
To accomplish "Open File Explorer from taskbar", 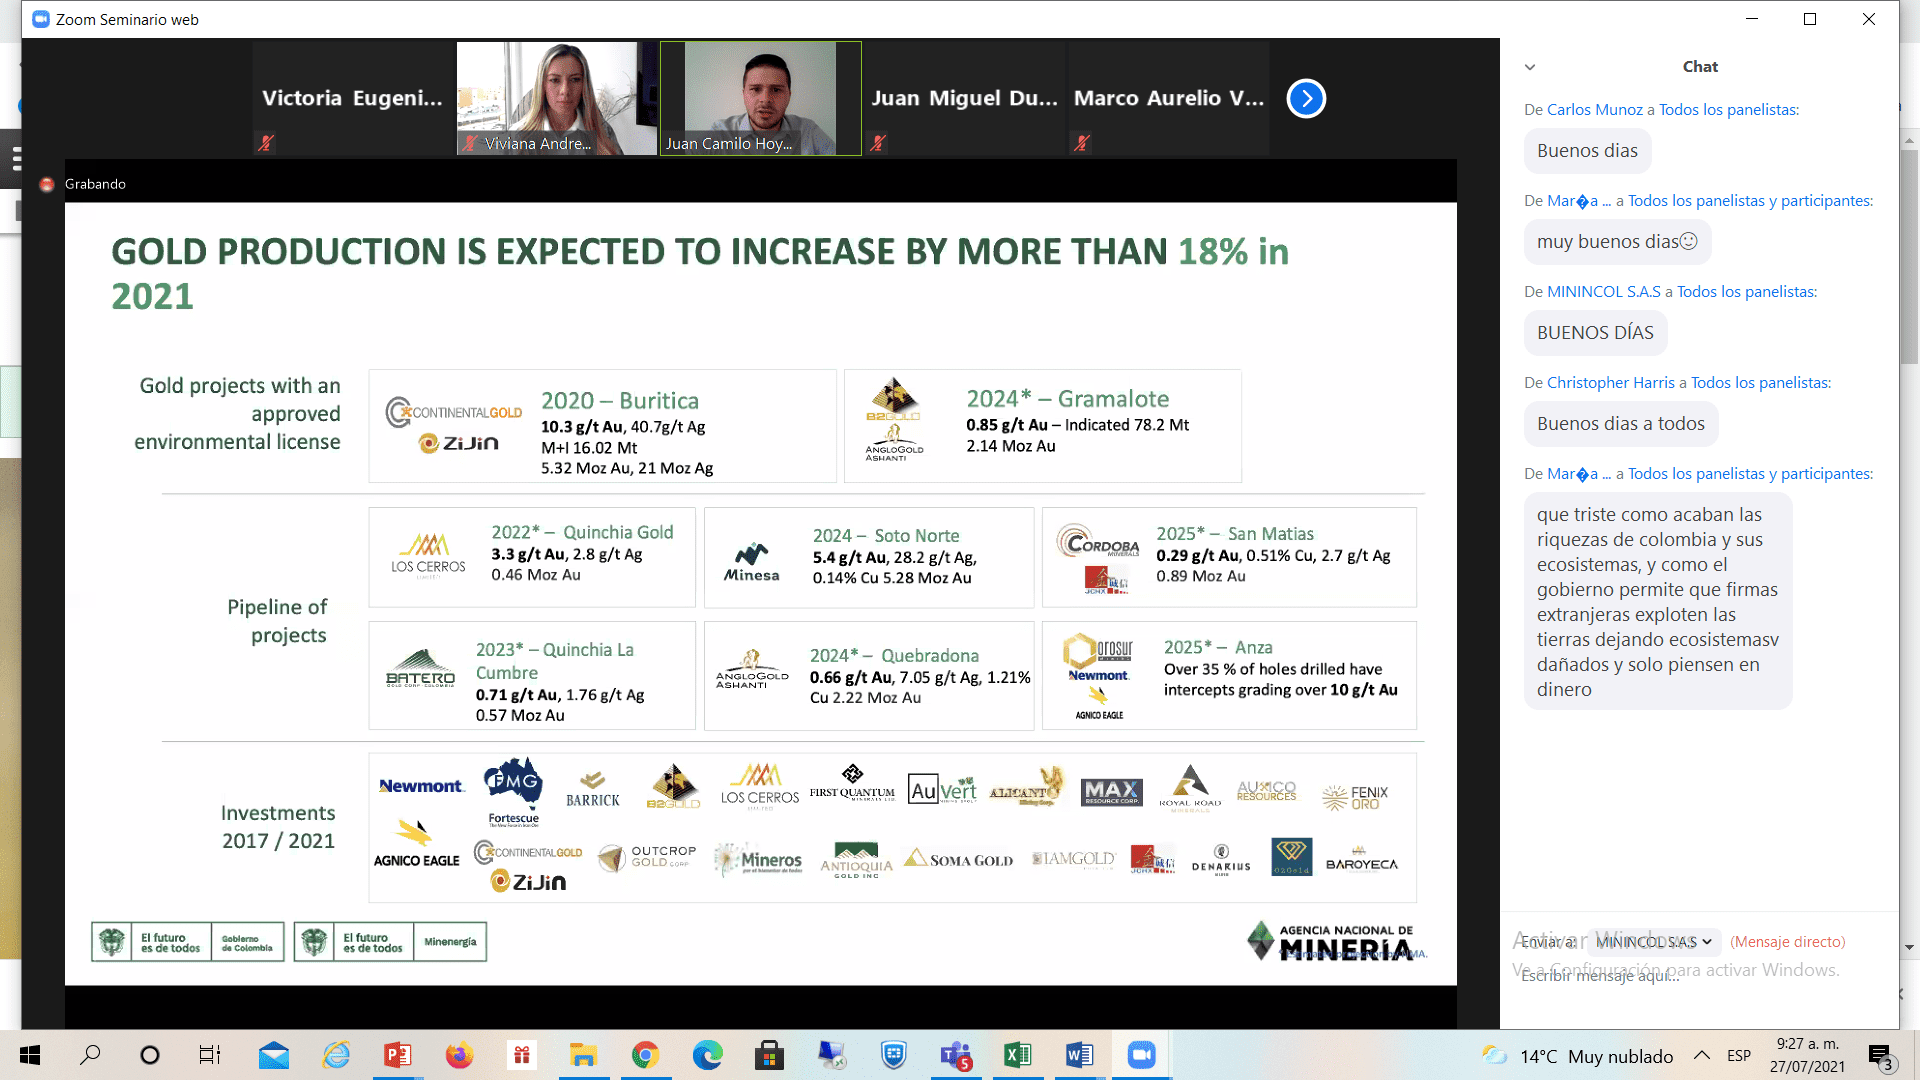I will point(583,1055).
